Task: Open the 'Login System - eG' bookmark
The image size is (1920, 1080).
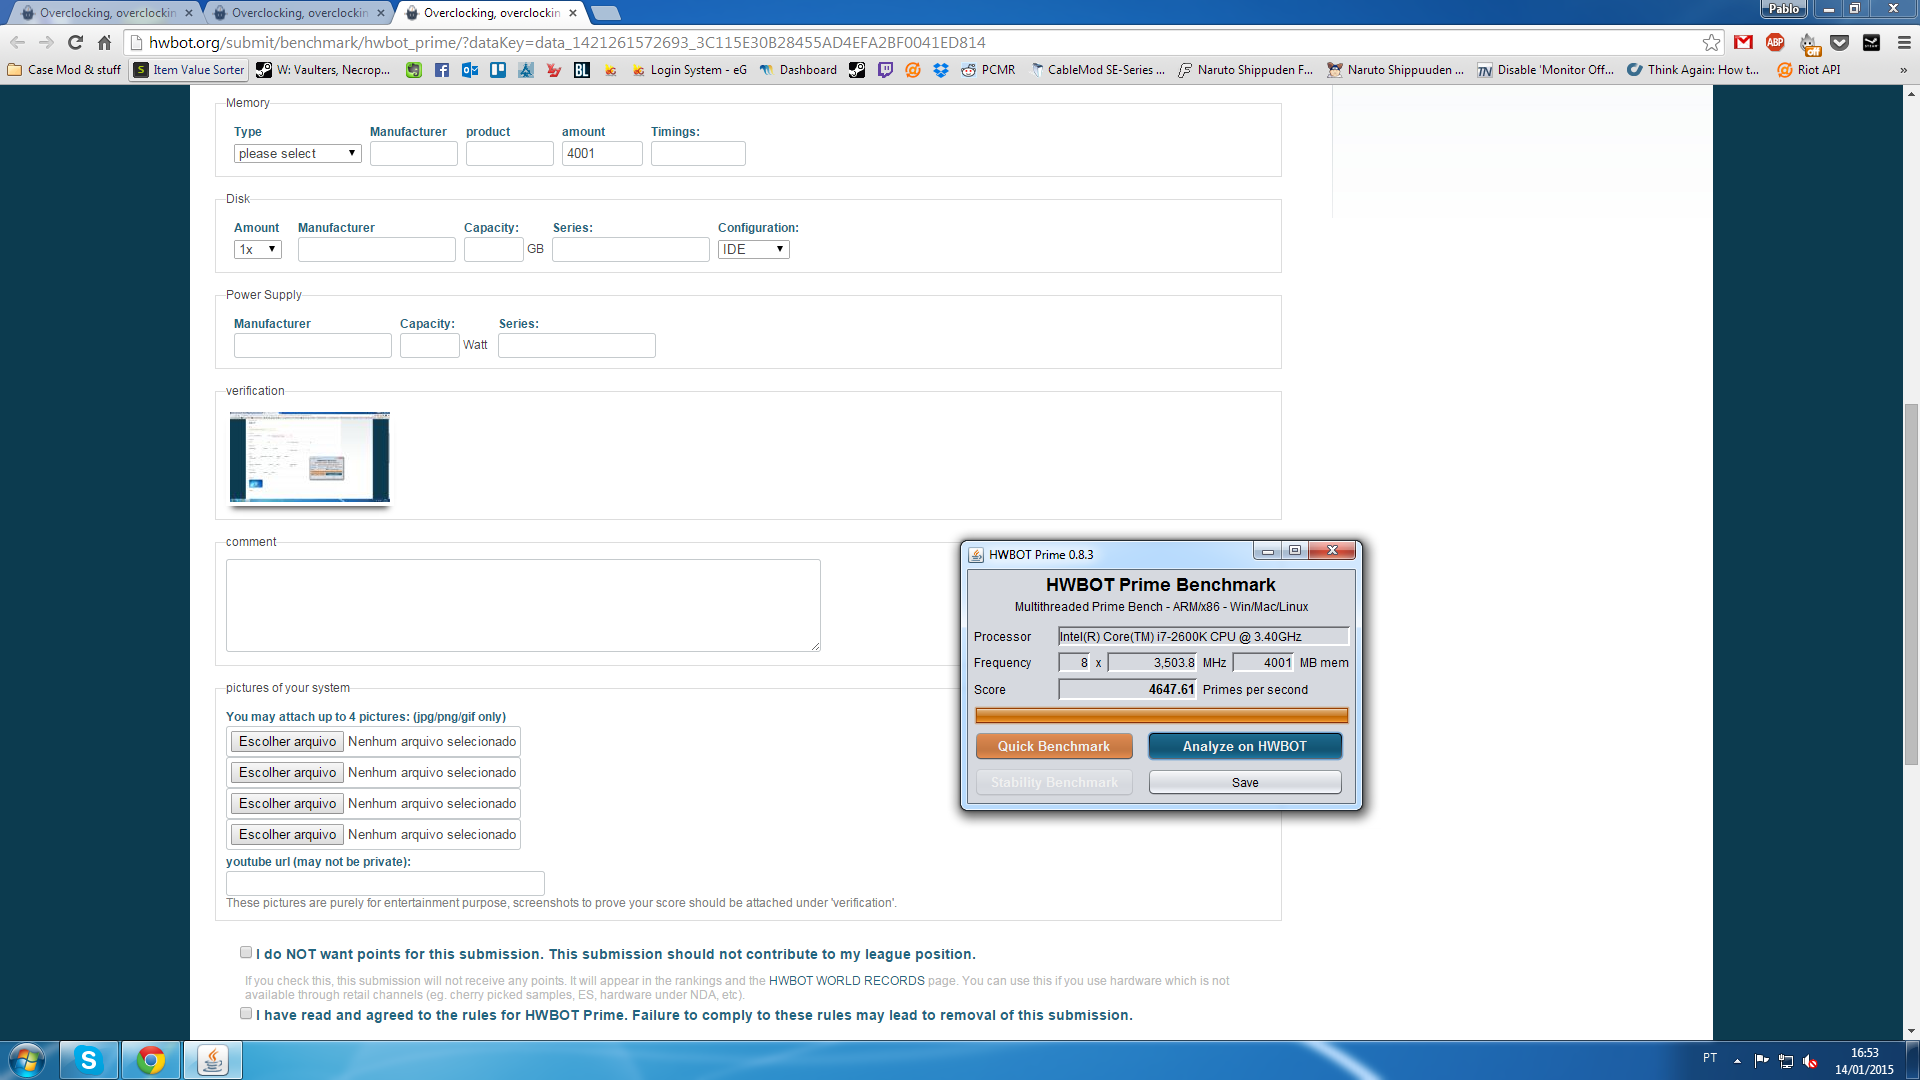Action: tap(689, 70)
